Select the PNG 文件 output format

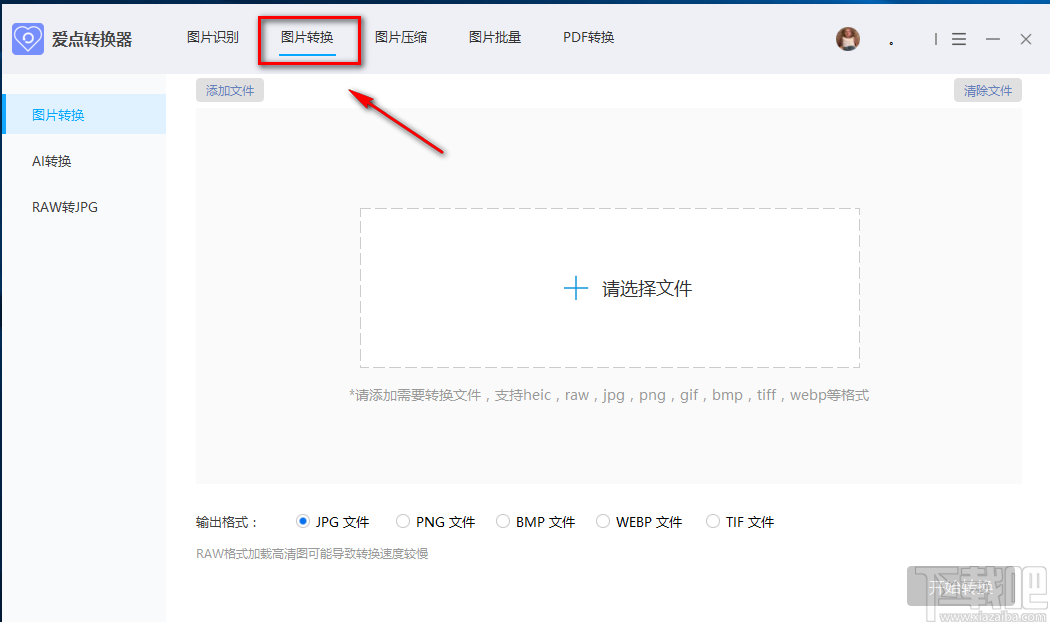tap(403, 521)
